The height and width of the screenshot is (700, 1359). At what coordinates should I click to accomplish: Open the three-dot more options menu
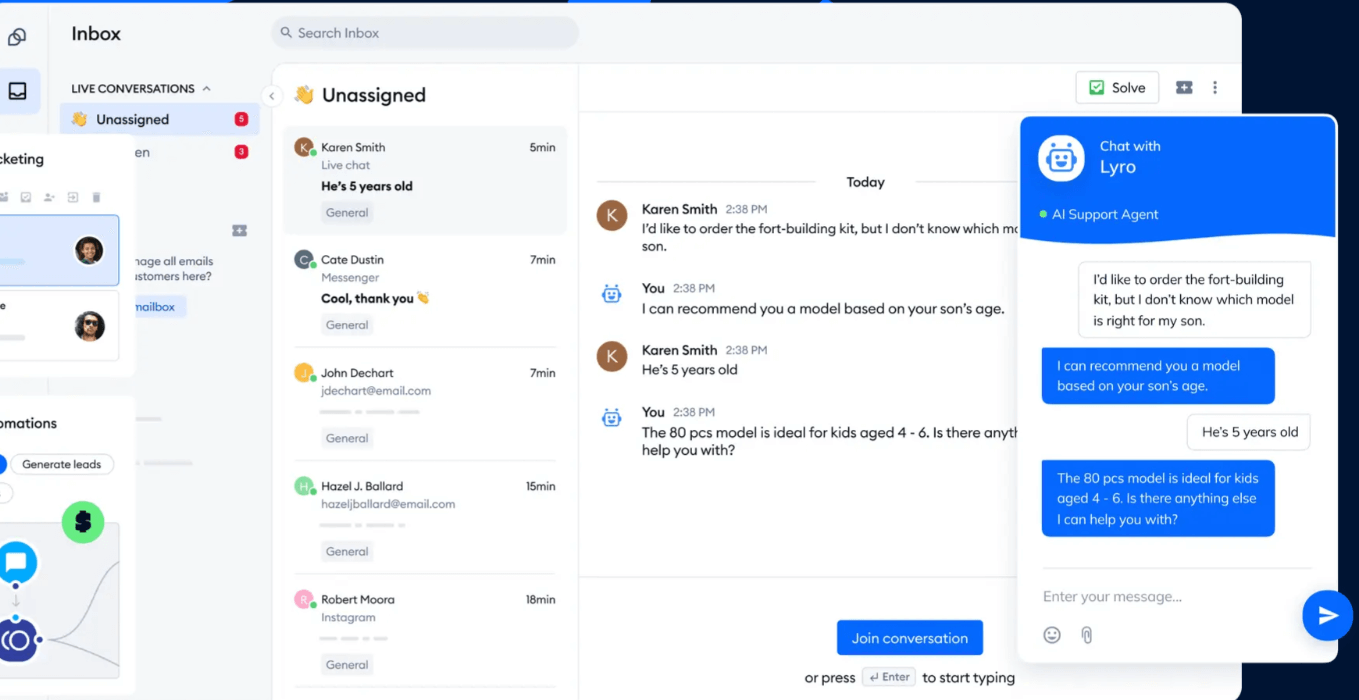tap(1215, 88)
